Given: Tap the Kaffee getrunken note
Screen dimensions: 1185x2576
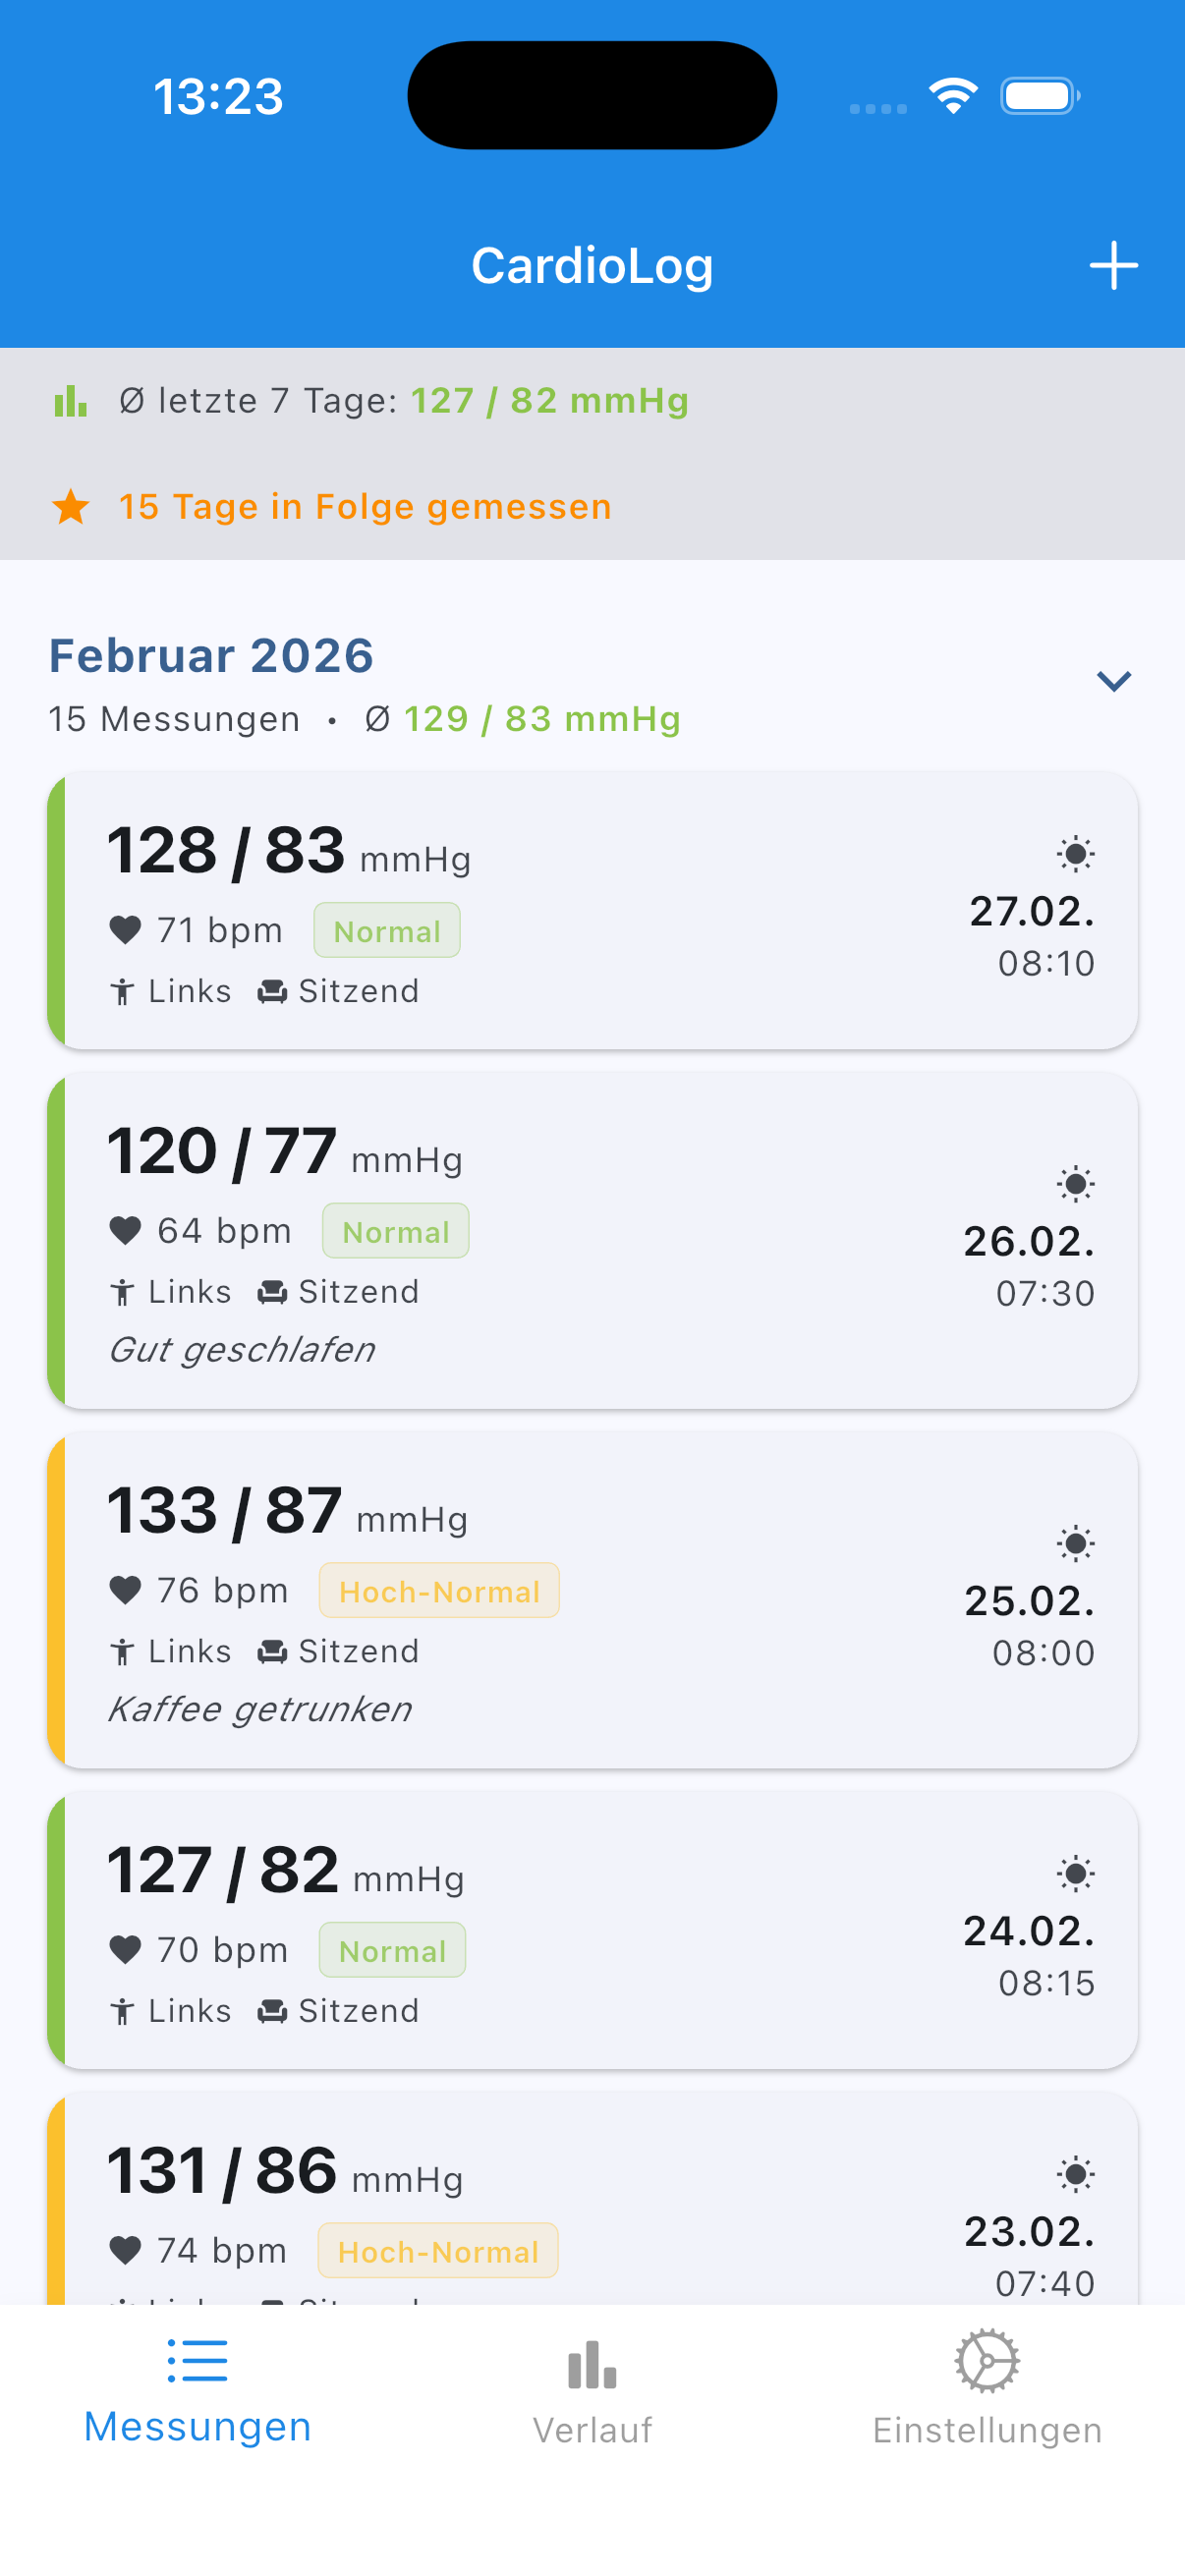Looking at the screenshot, I should [x=260, y=1710].
